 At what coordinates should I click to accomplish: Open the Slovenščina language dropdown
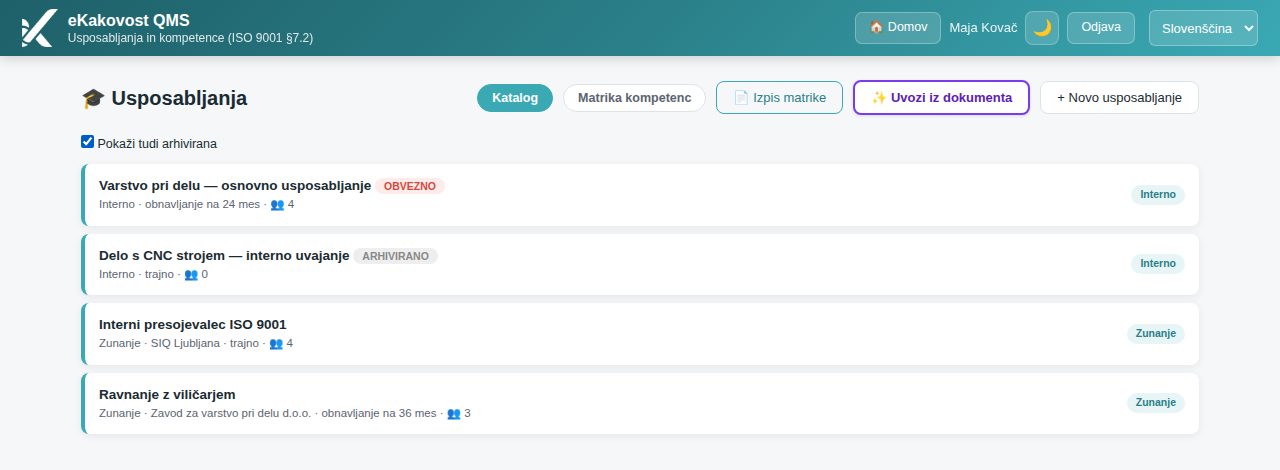[1204, 28]
